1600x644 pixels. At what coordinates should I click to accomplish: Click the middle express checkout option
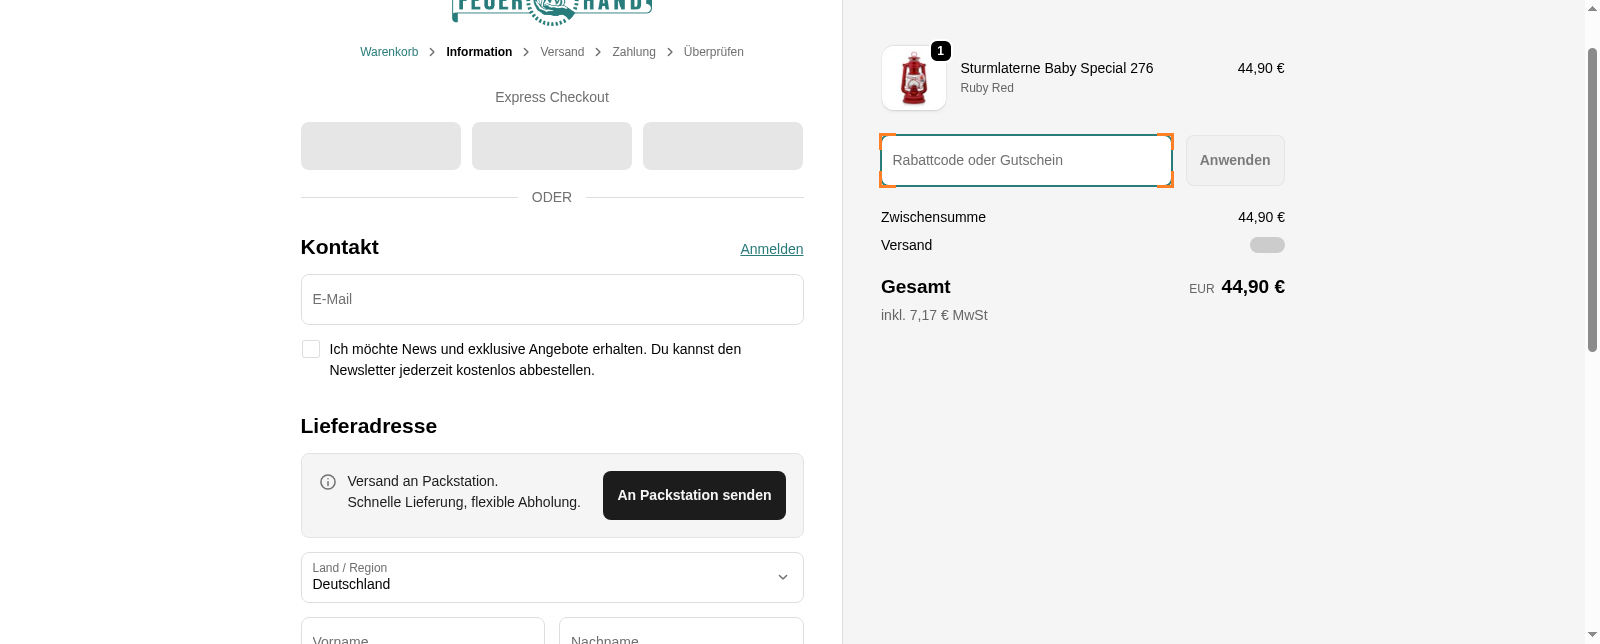[551, 145]
